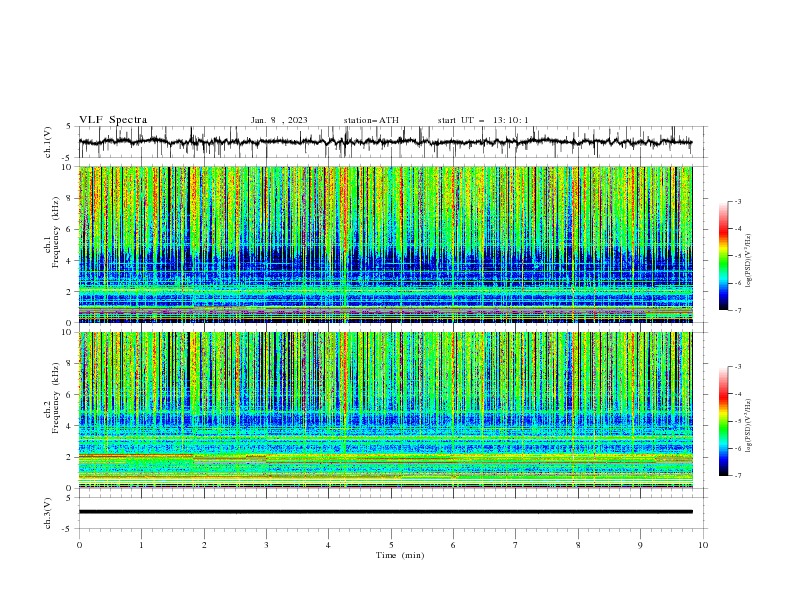
Task: Select the "start UT = 13:10:1" text
Action: click(483, 120)
